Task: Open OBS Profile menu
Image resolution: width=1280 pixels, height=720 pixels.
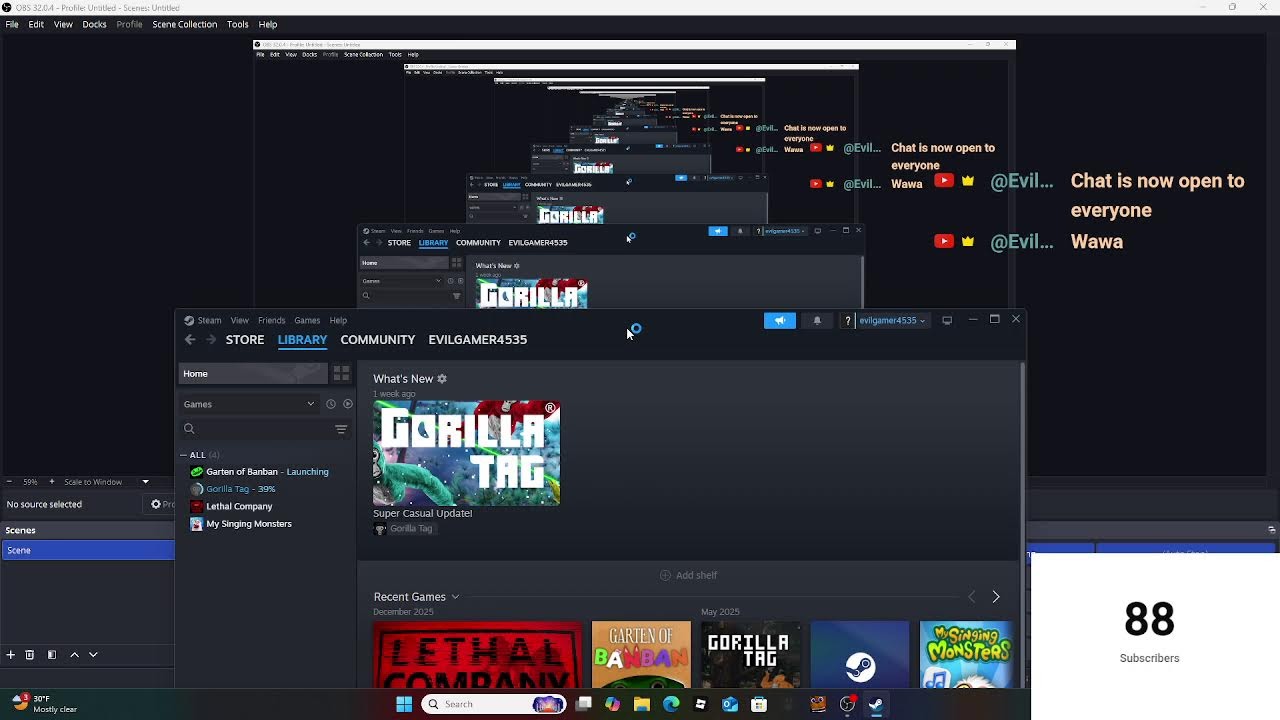Action: pyautogui.click(x=129, y=24)
